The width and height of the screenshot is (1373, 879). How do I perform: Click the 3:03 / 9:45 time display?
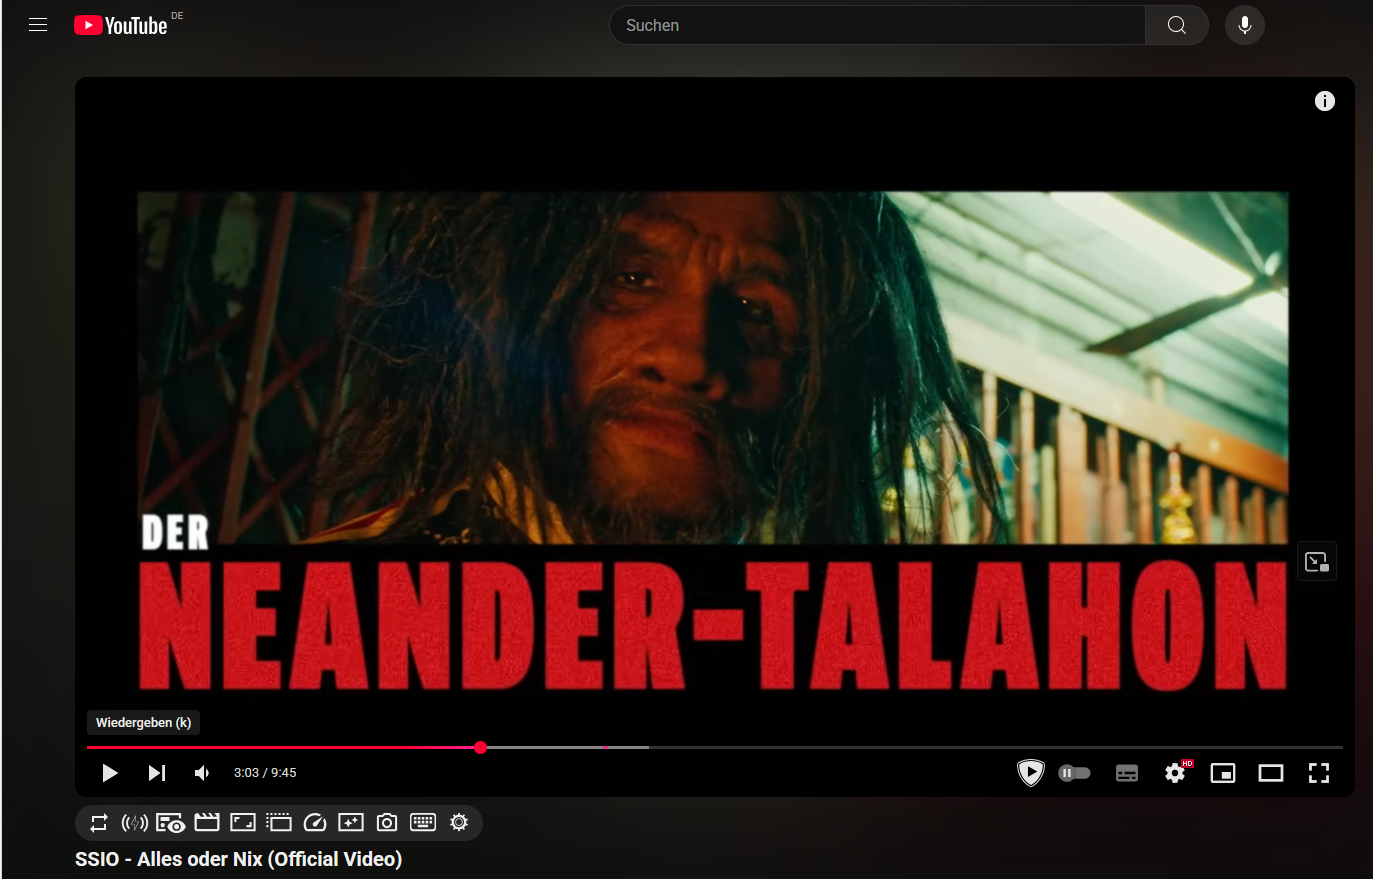265,773
